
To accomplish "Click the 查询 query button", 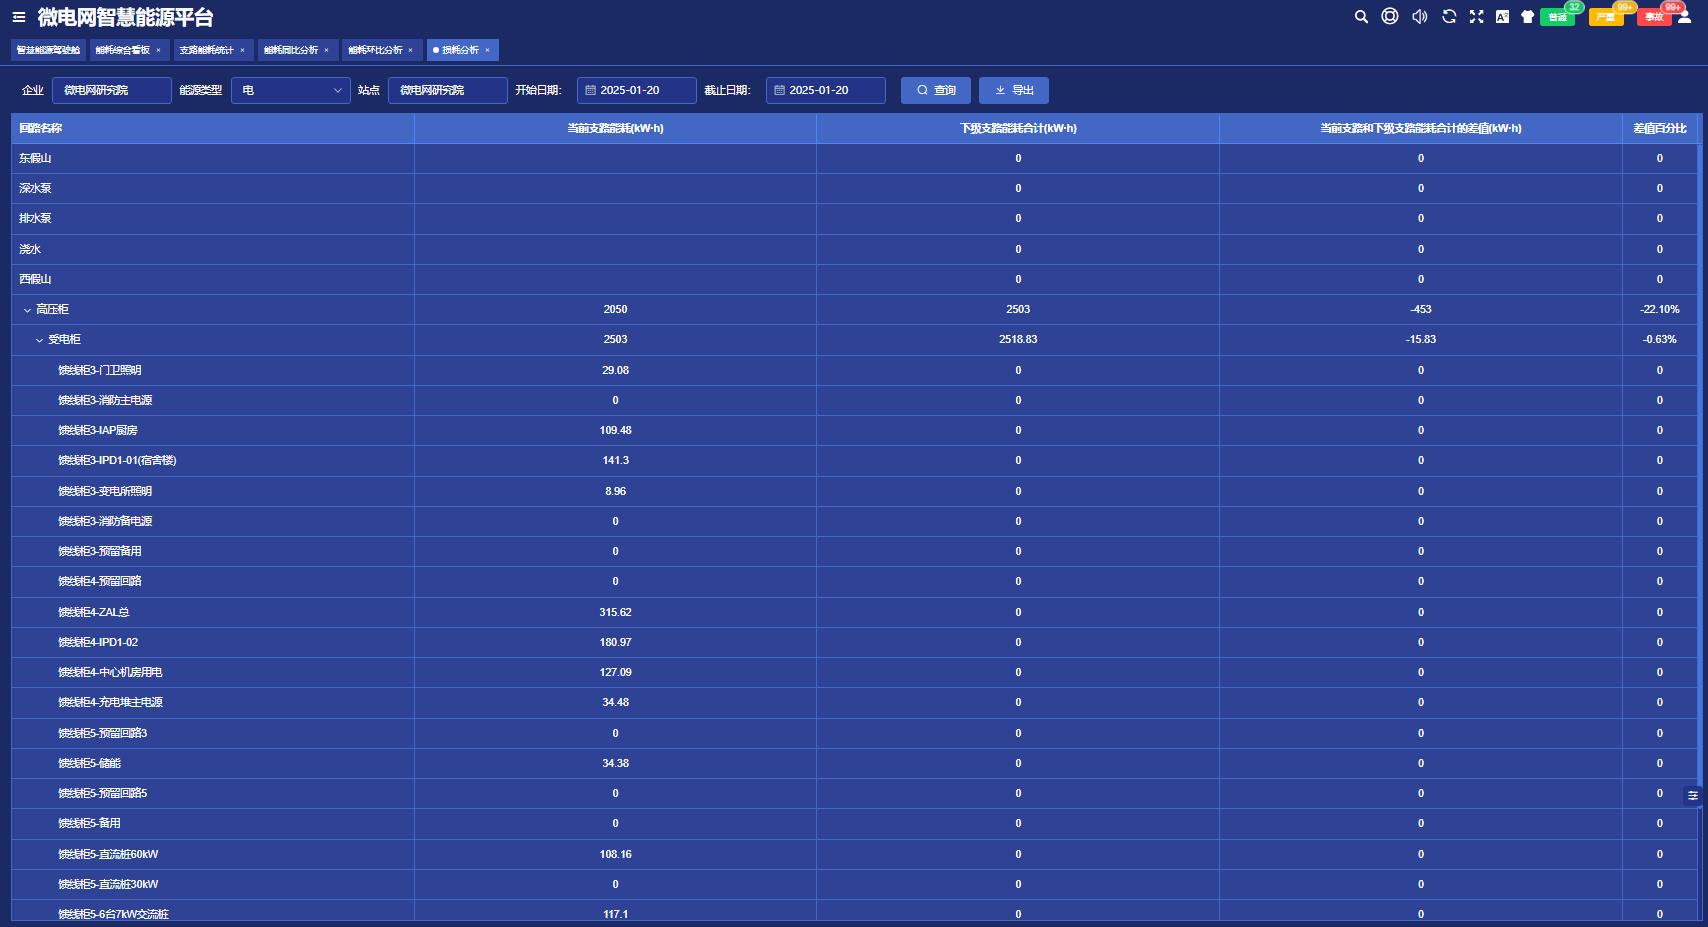I will coord(935,90).
